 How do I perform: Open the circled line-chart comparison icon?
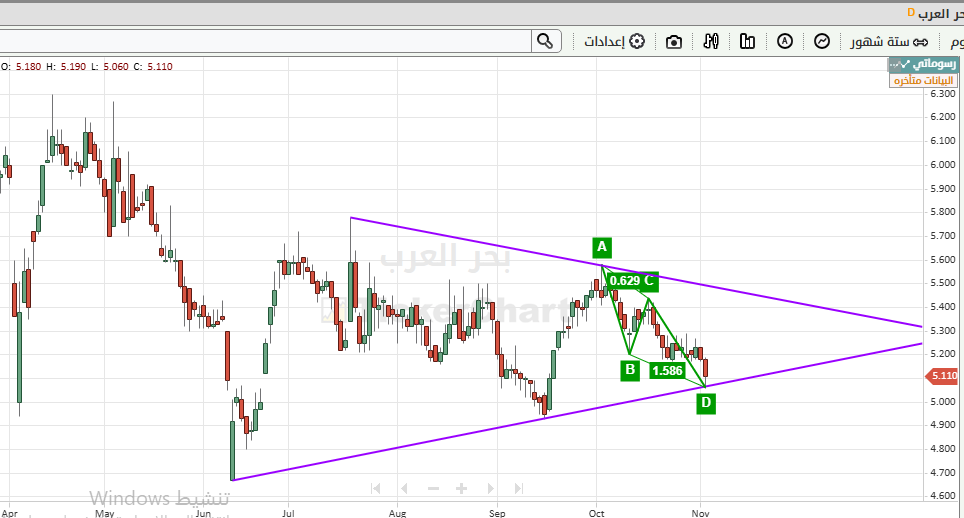(x=822, y=41)
